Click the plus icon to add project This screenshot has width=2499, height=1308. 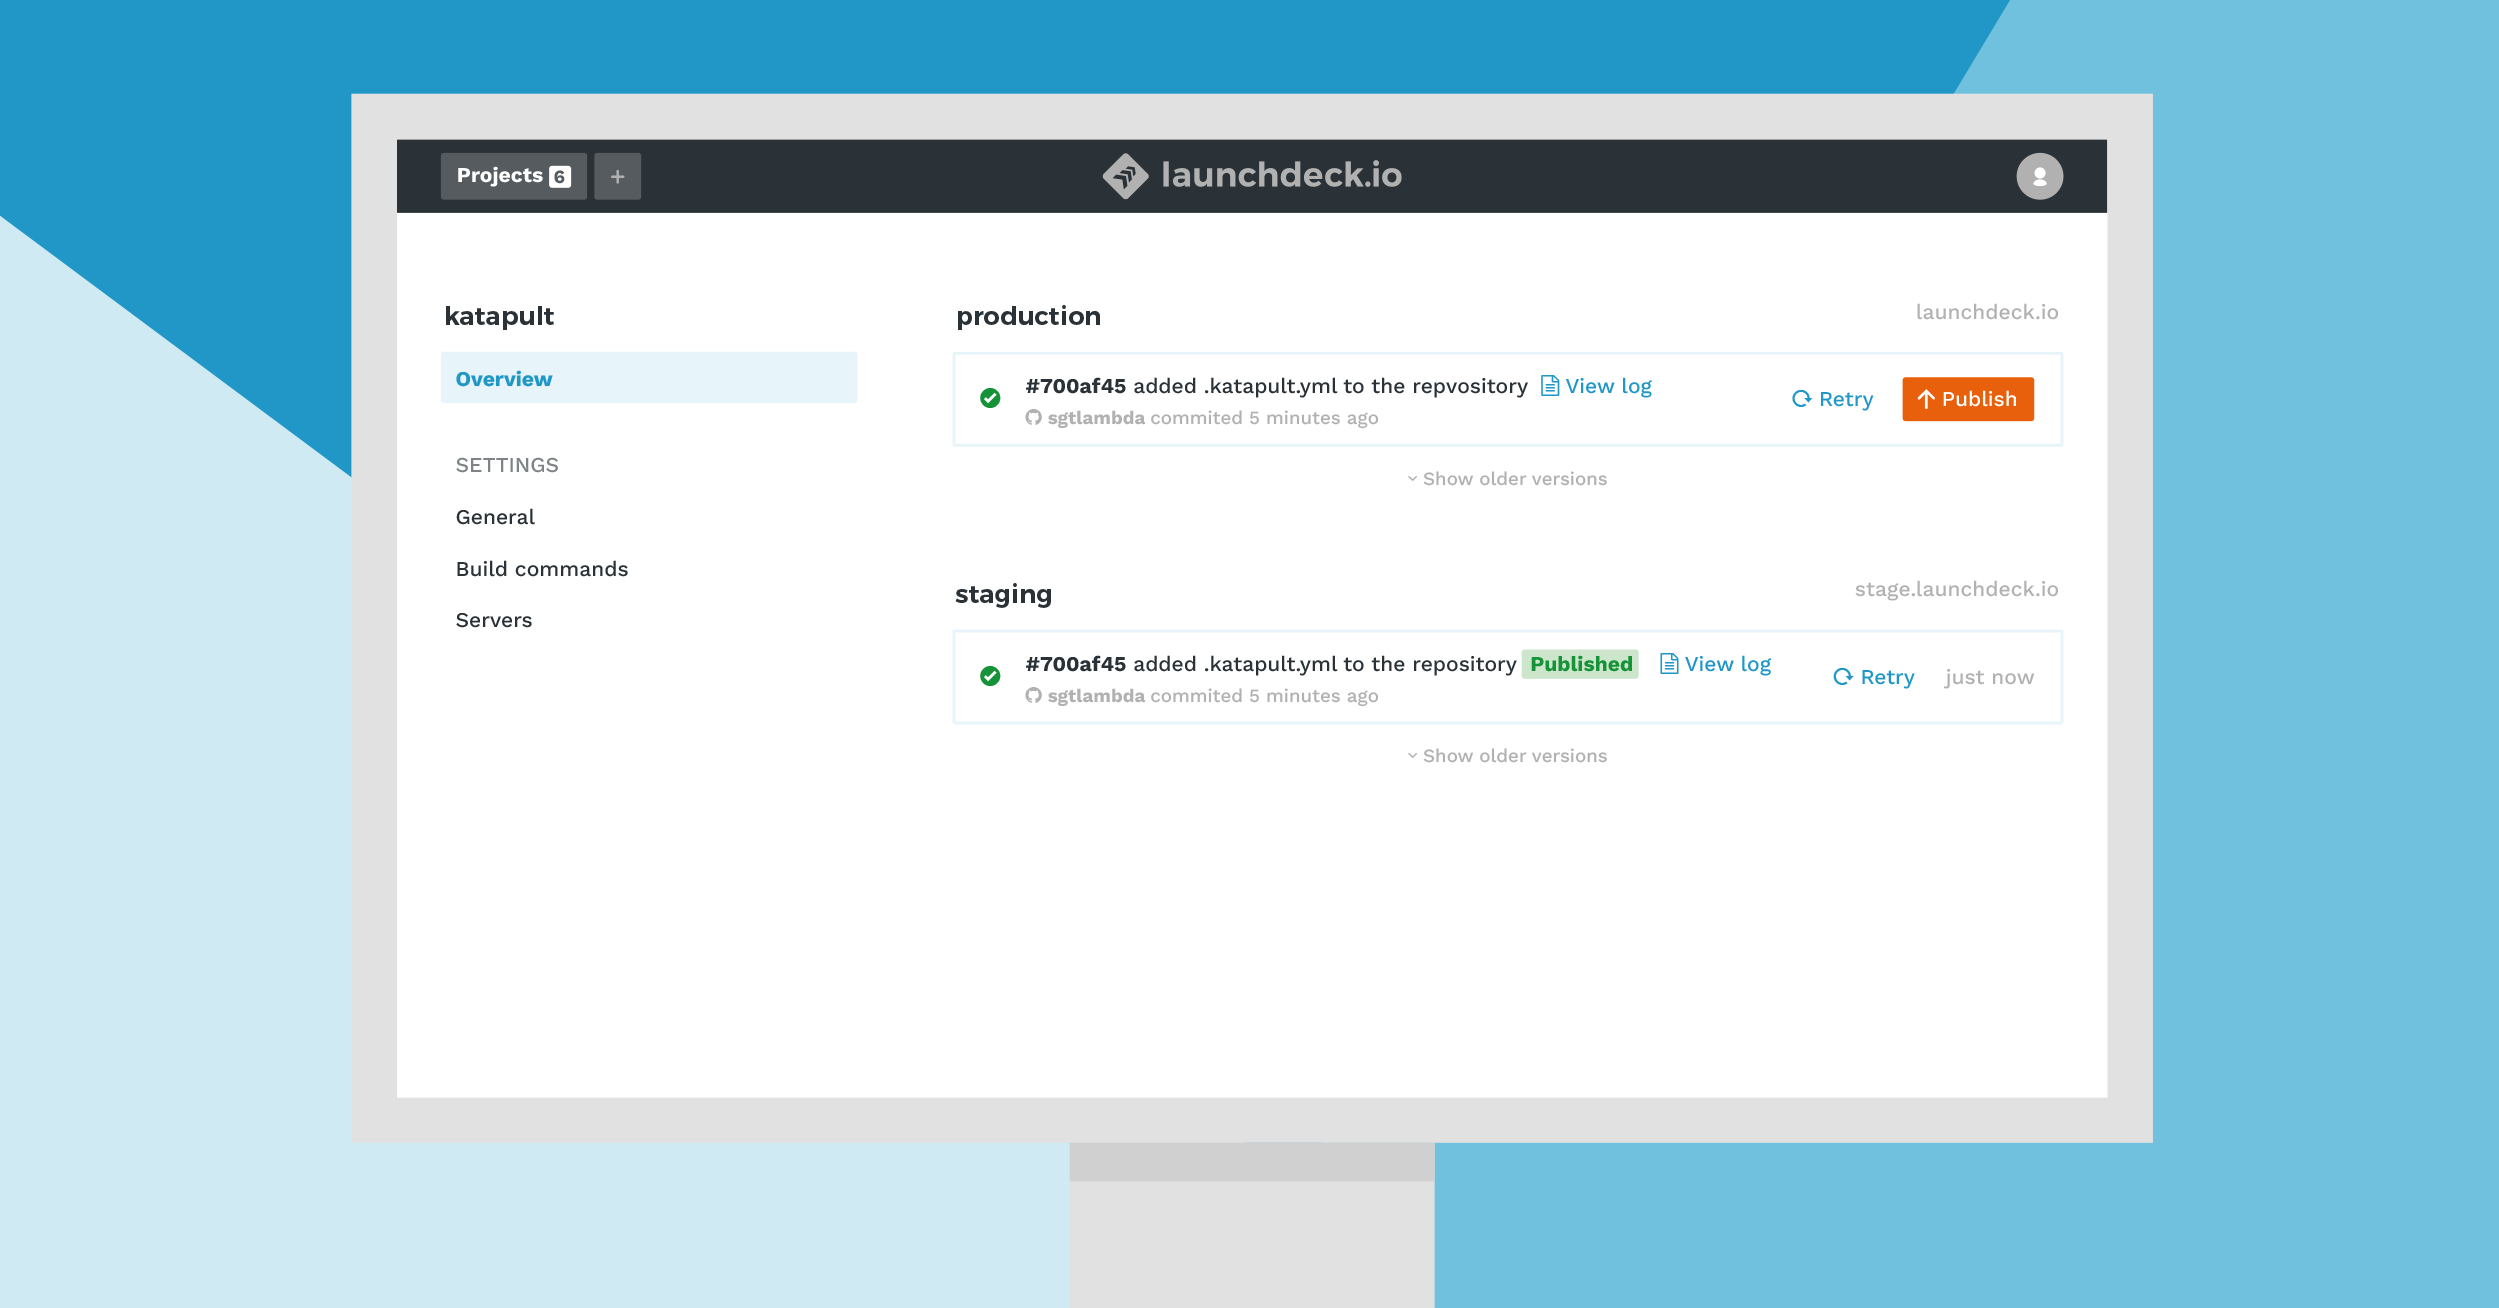point(617,176)
